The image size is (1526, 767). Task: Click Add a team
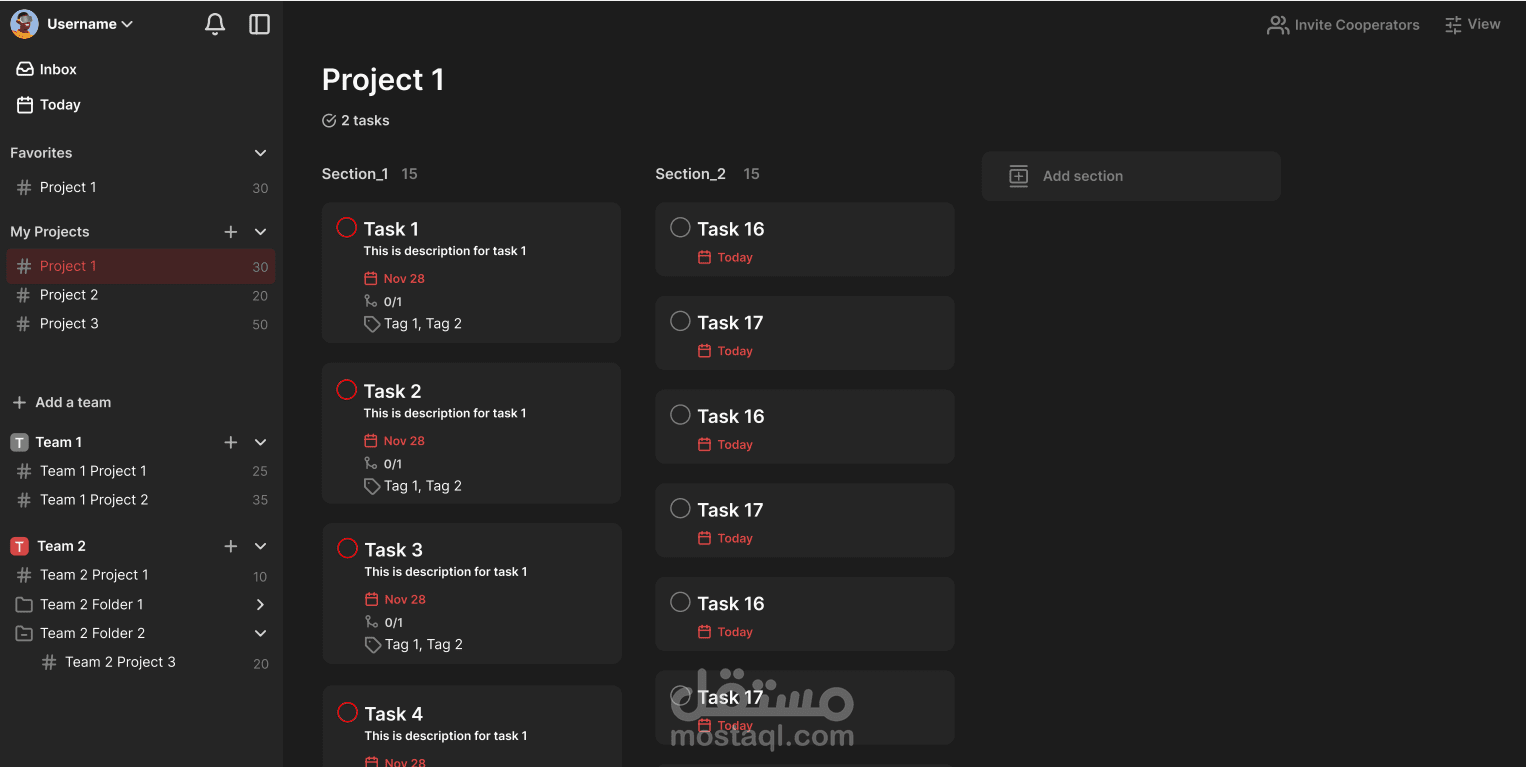point(72,402)
